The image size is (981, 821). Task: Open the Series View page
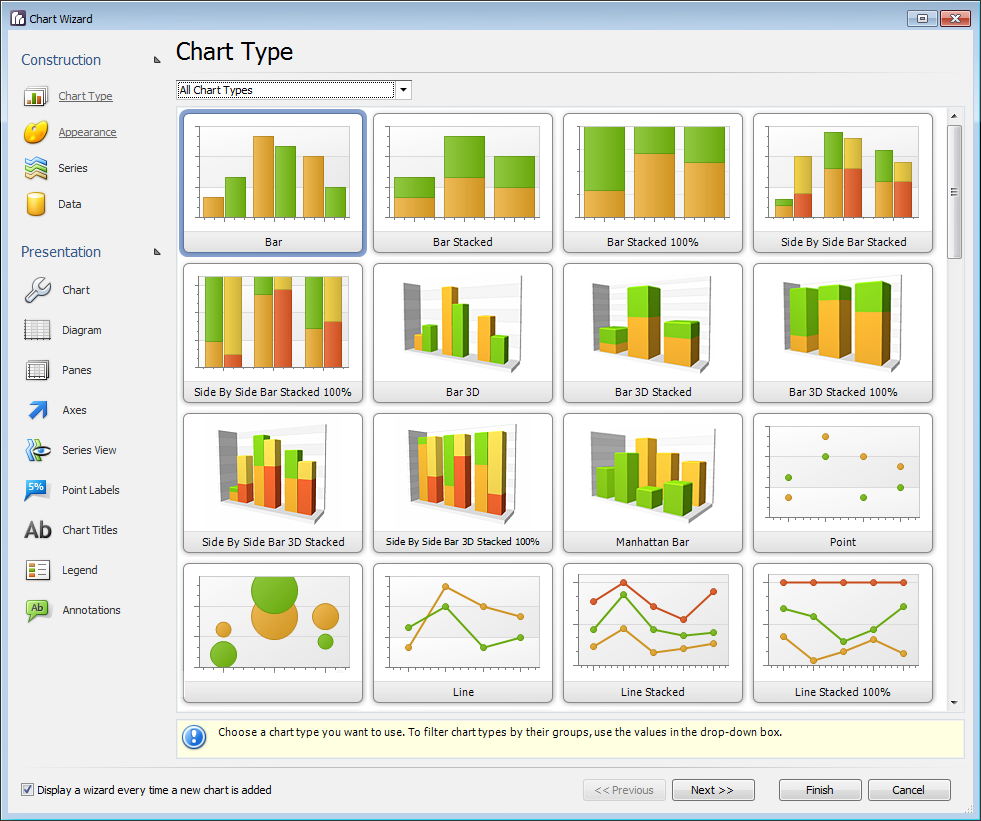[x=89, y=450]
